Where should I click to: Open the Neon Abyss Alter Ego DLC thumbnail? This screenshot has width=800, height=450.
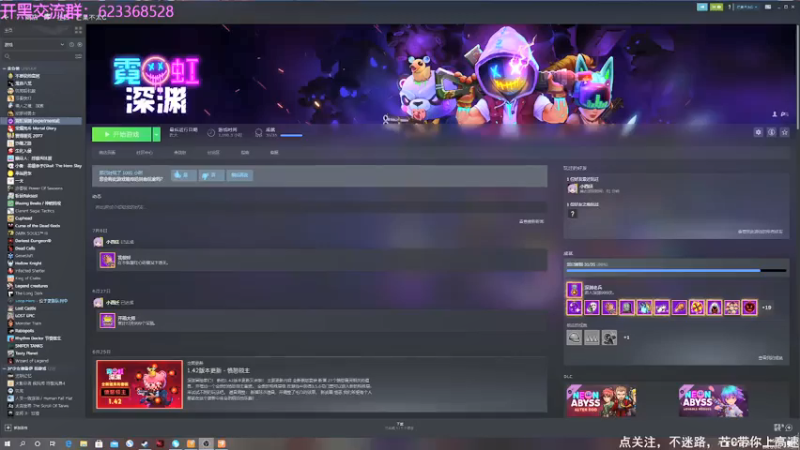pyautogui.click(x=601, y=401)
